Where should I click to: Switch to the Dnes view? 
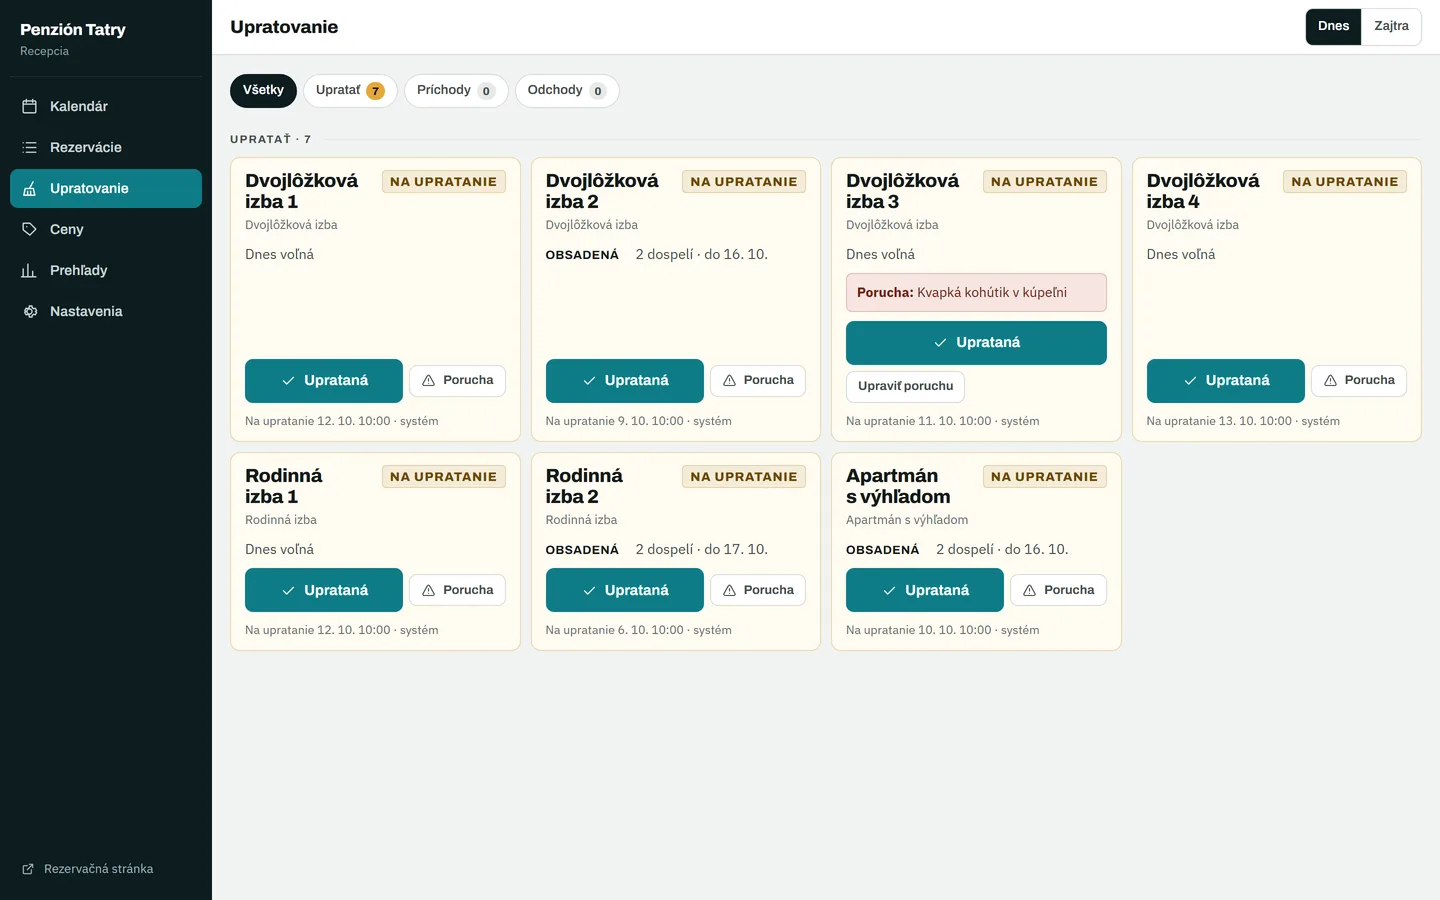[1333, 27]
